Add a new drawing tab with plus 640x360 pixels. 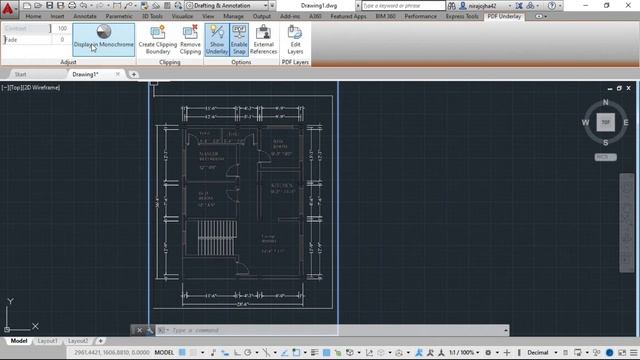point(133,74)
